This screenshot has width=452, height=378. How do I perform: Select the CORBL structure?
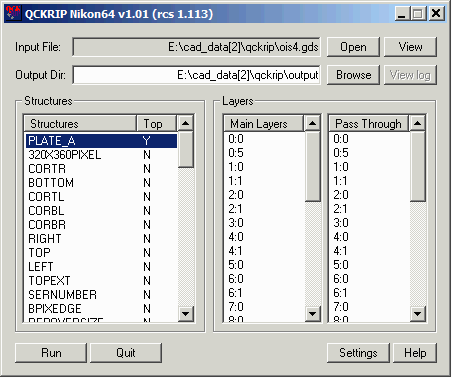(x=101, y=211)
